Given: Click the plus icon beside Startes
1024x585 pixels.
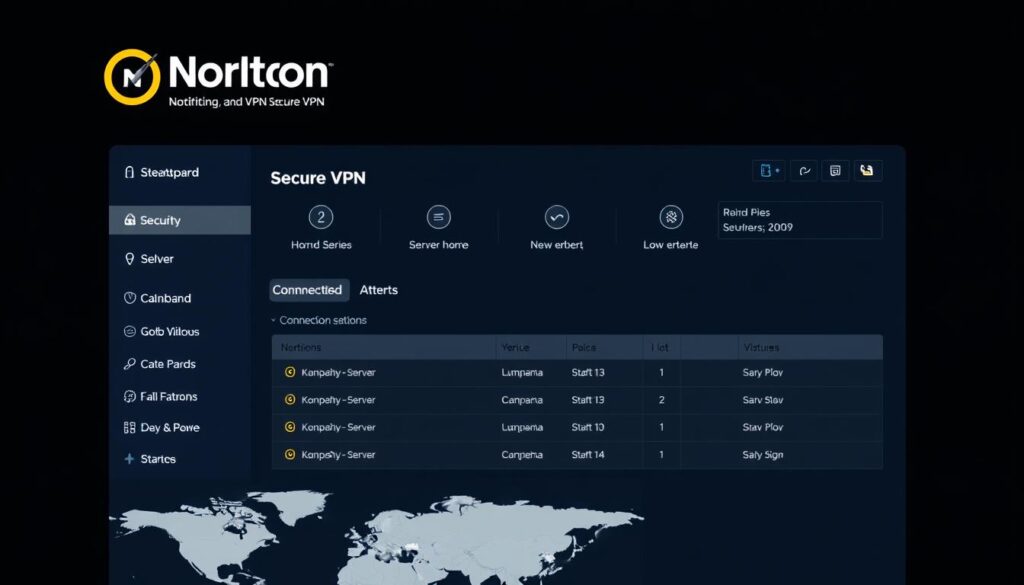Looking at the screenshot, I should (x=129, y=459).
